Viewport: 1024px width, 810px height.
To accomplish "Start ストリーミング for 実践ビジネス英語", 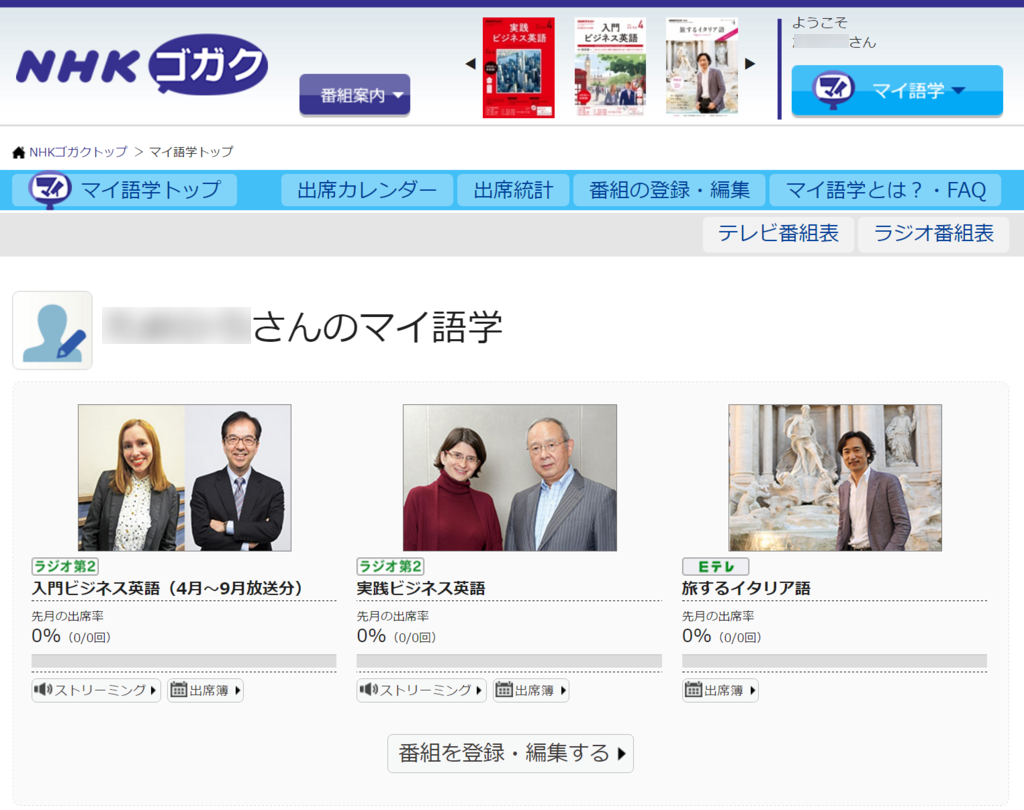I will [421, 690].
